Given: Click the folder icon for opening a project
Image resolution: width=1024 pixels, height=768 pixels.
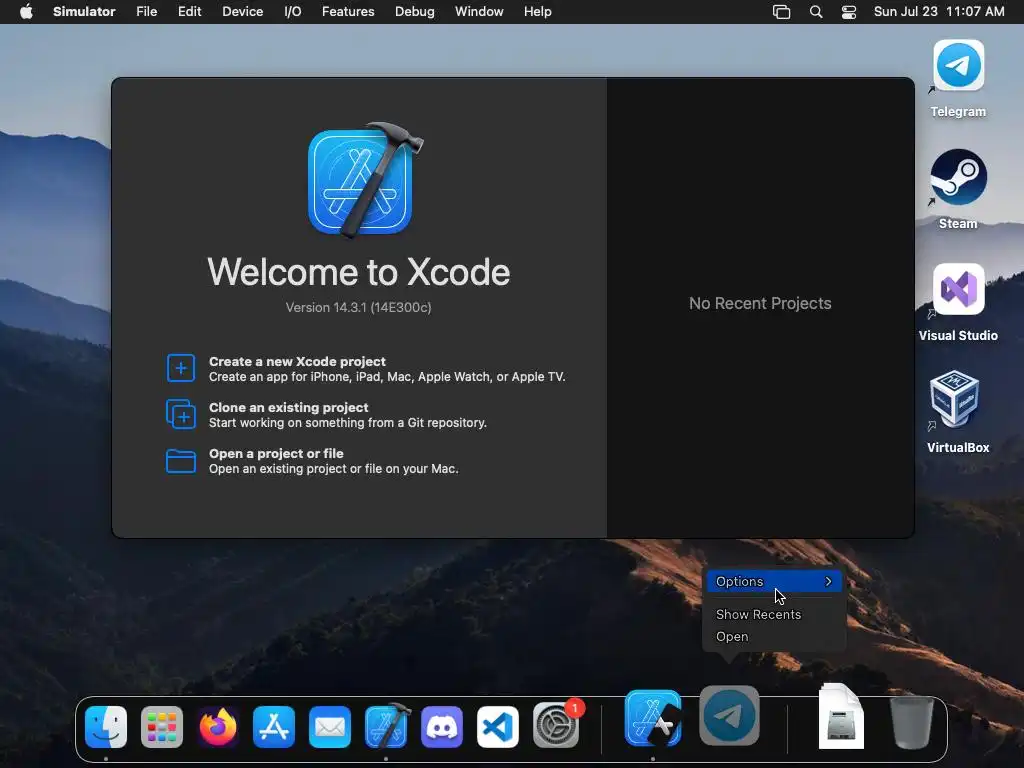Looking at the screenshot, I should pyautogui.click(x=181, y=460).
